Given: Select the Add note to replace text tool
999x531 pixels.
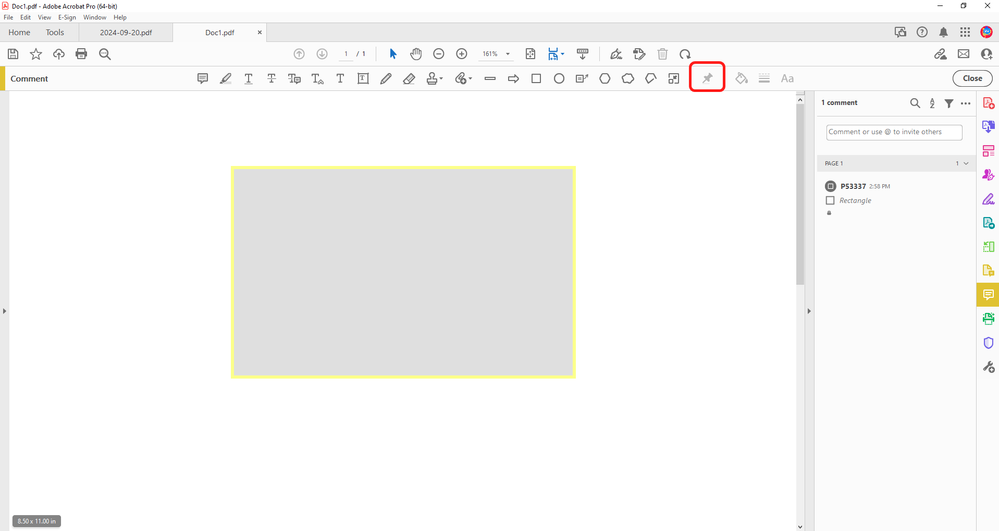Looking at the screenshot, I should coord(294,78).
